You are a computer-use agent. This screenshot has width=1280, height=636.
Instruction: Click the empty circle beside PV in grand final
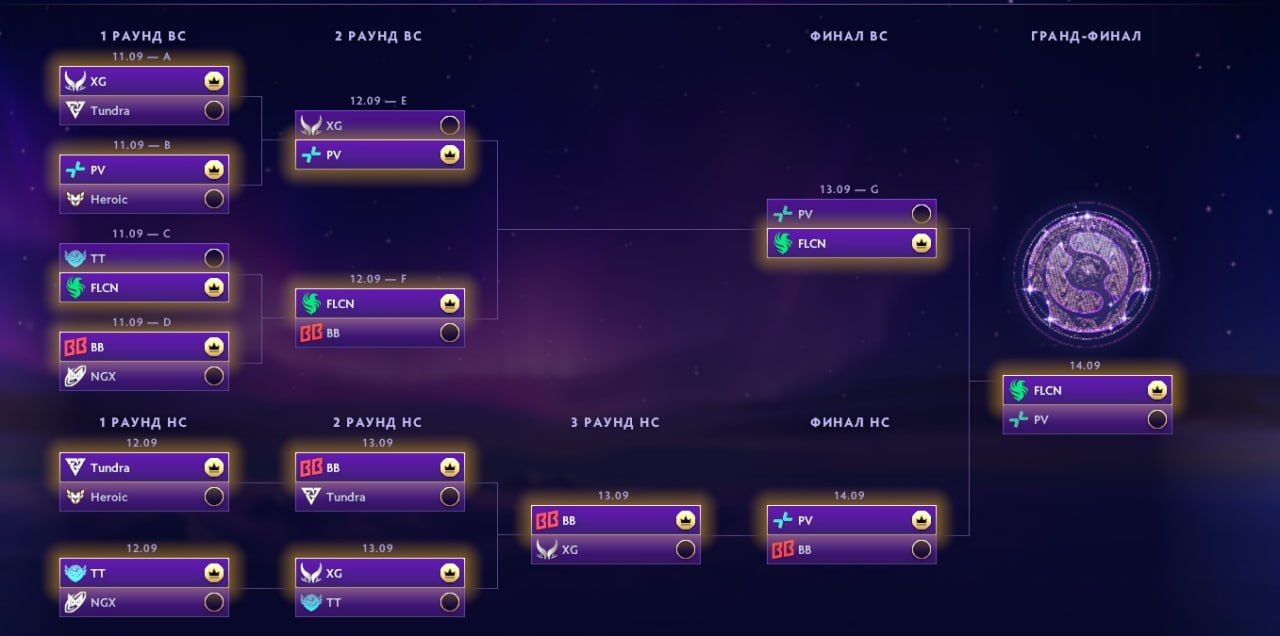click(x=1158, y=420)
